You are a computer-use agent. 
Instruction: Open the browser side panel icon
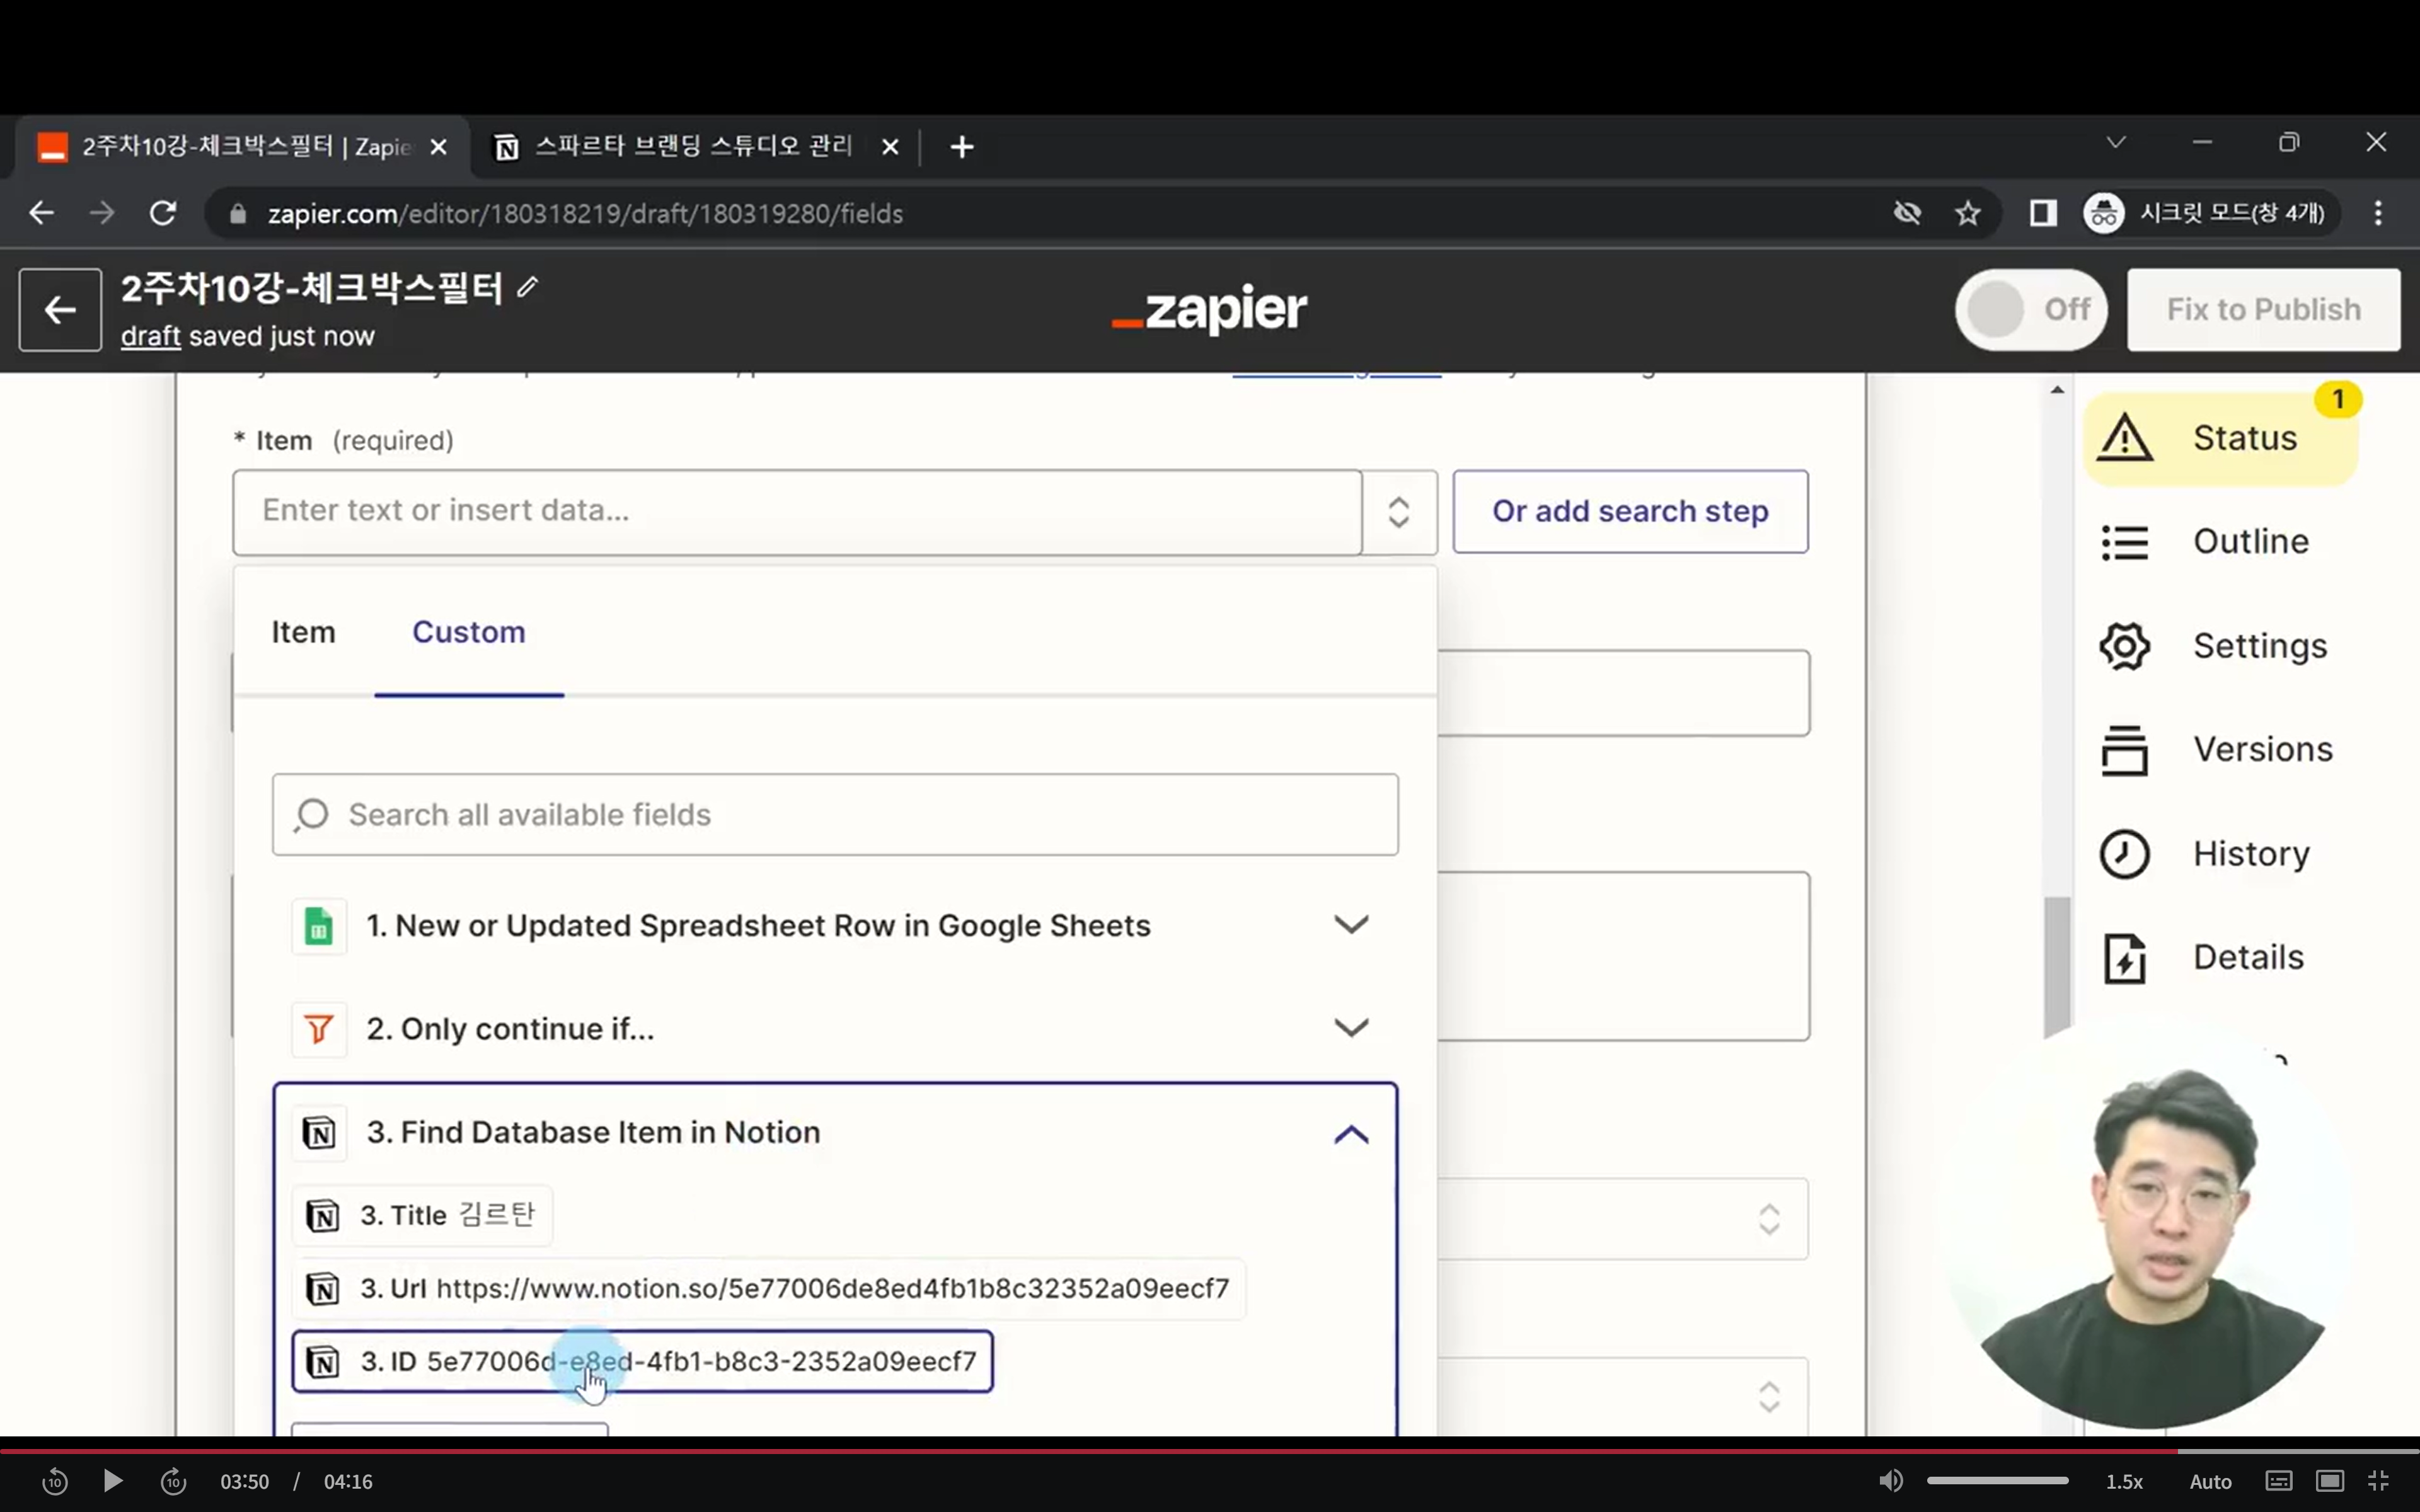[2042, 213]
